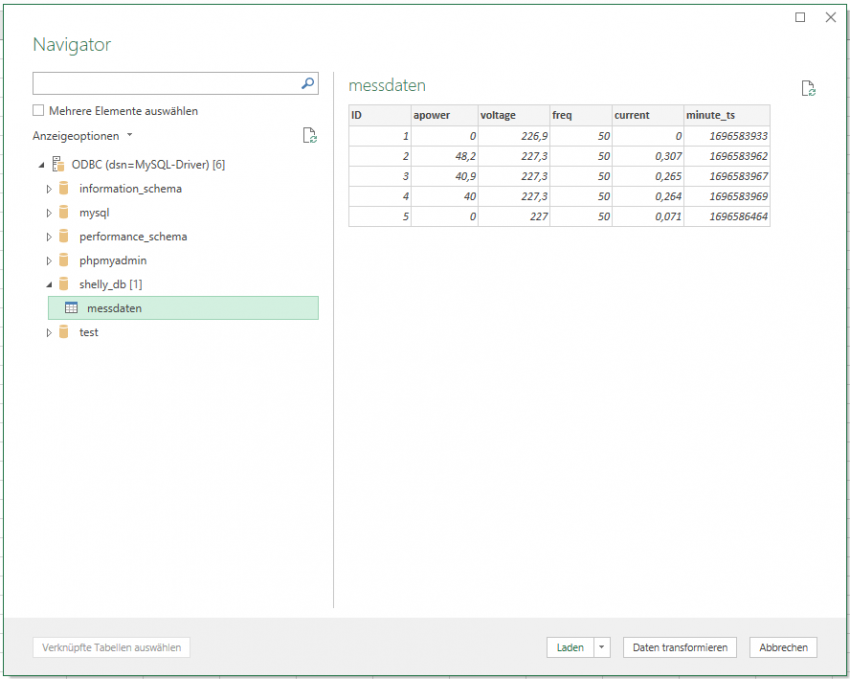This screenshot has height=679, width=850.
Task: Click the search magnifier icon
Action: coord(308,83)
